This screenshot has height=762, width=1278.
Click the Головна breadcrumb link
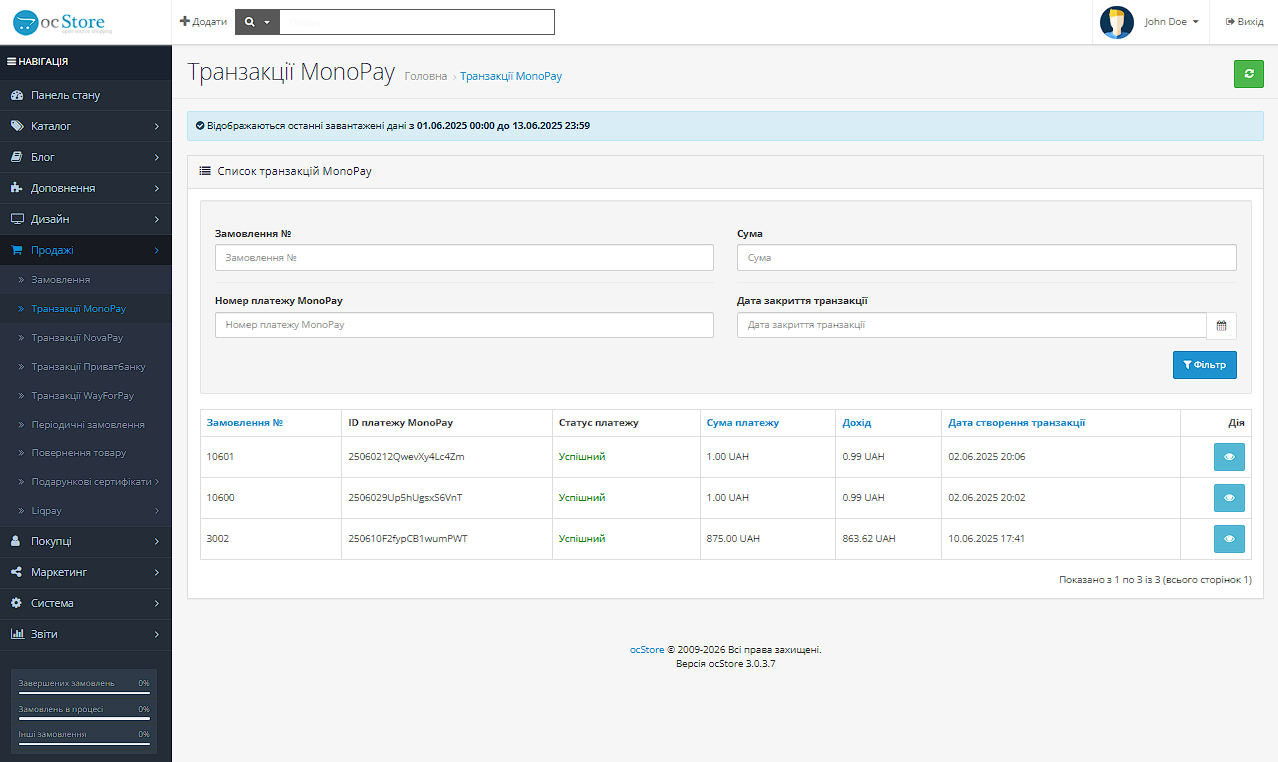coord(426,76)
